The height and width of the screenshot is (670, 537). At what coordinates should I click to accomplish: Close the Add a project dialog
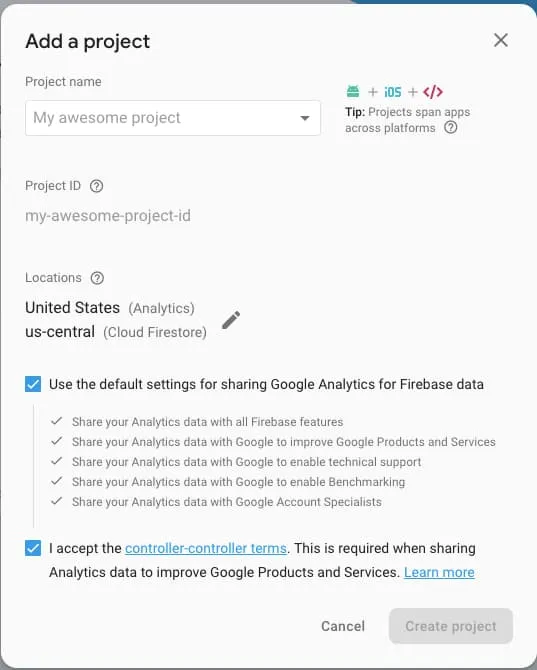[x=501, y=41]
